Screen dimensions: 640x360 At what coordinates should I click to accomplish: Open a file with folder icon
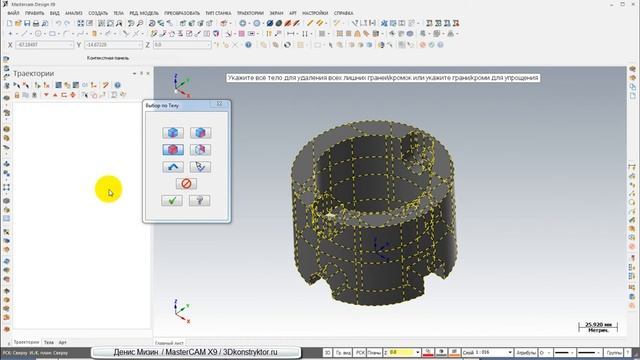coord(18,24)
